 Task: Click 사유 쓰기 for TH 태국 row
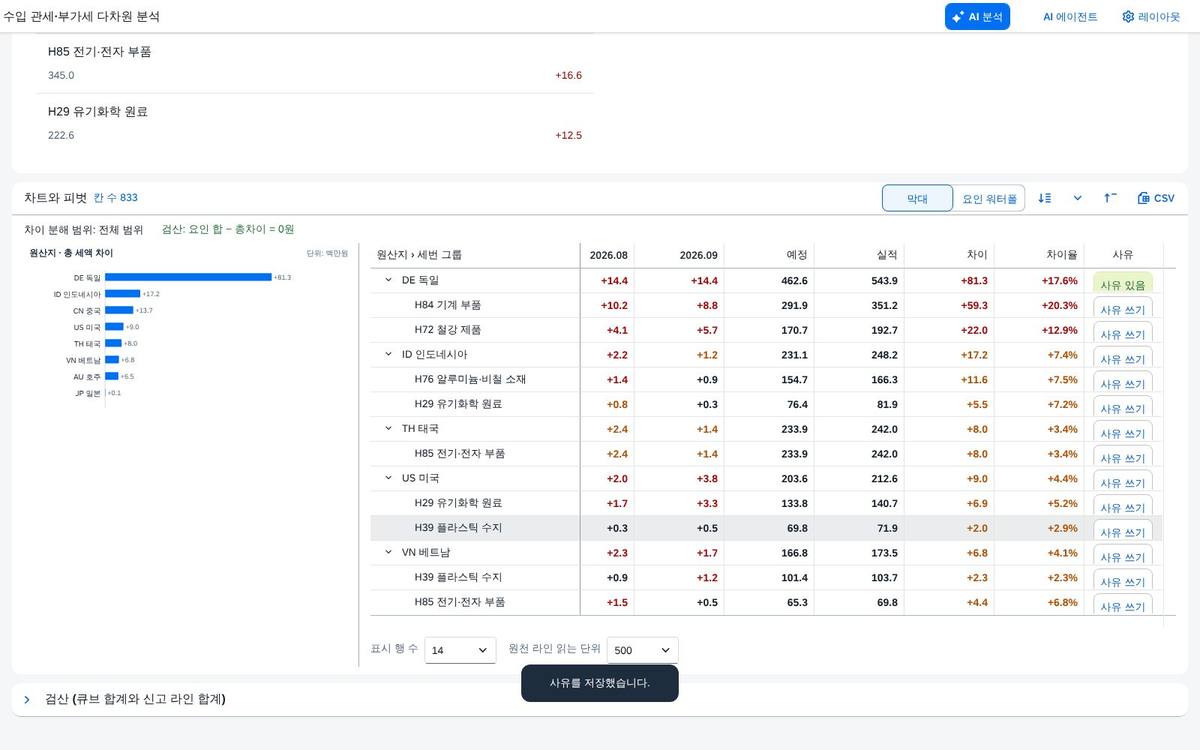[1123, 431]
